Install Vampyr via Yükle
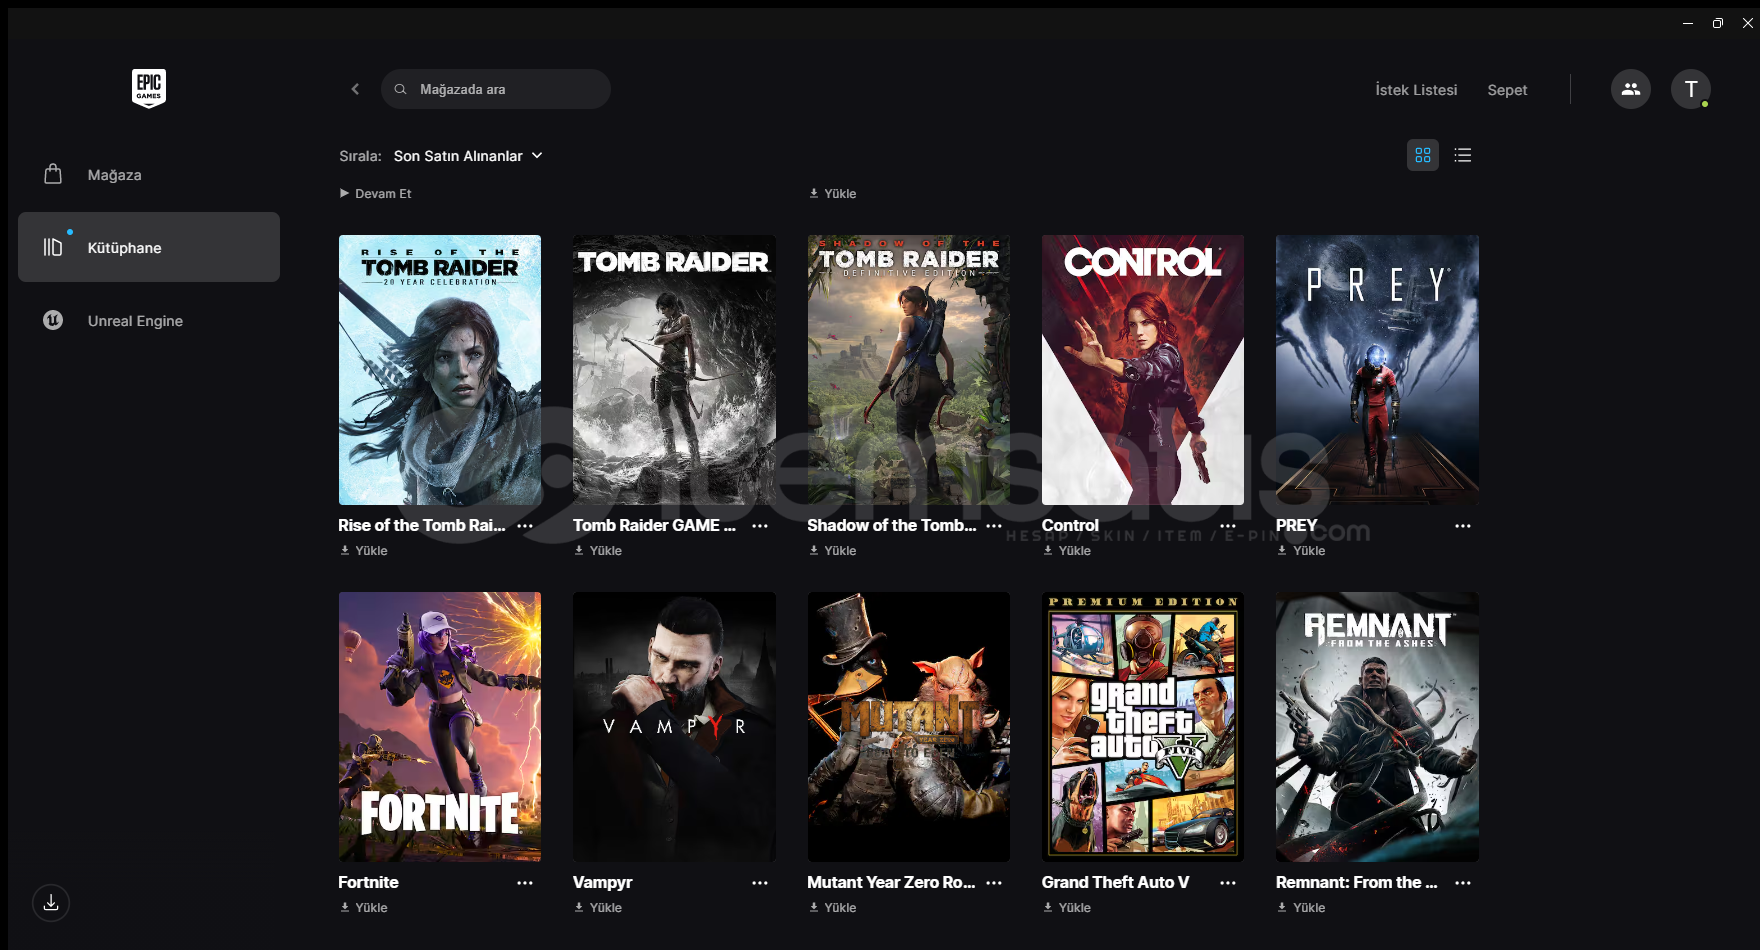 (598, 908)
